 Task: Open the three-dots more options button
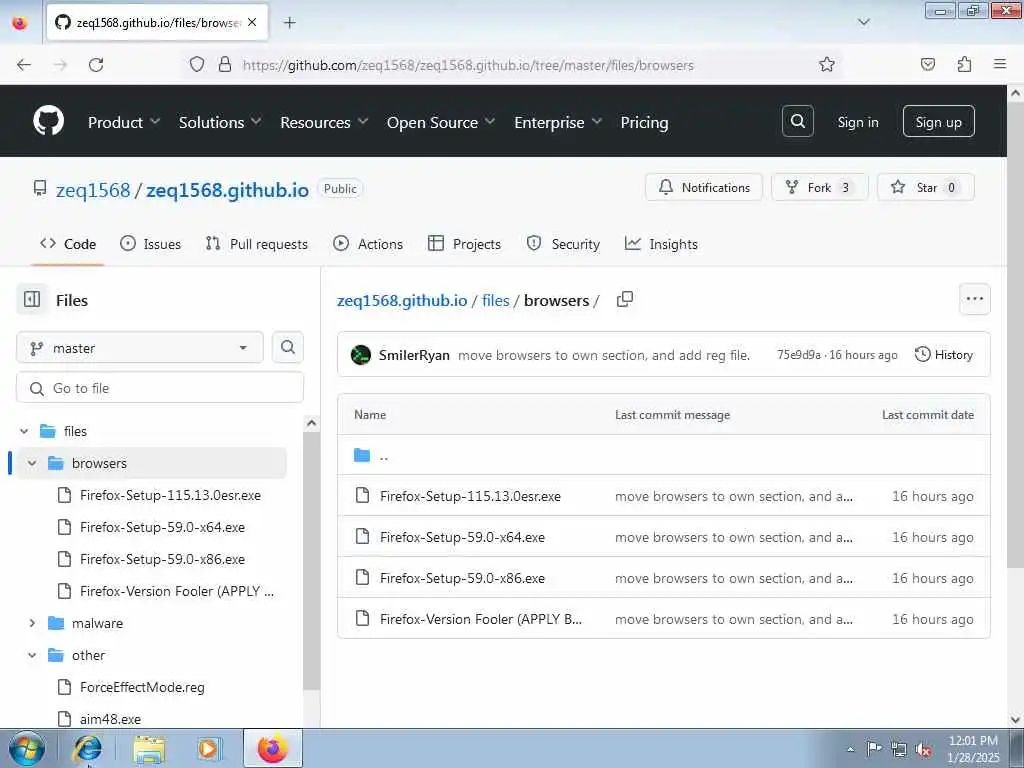tap(974, 299)
